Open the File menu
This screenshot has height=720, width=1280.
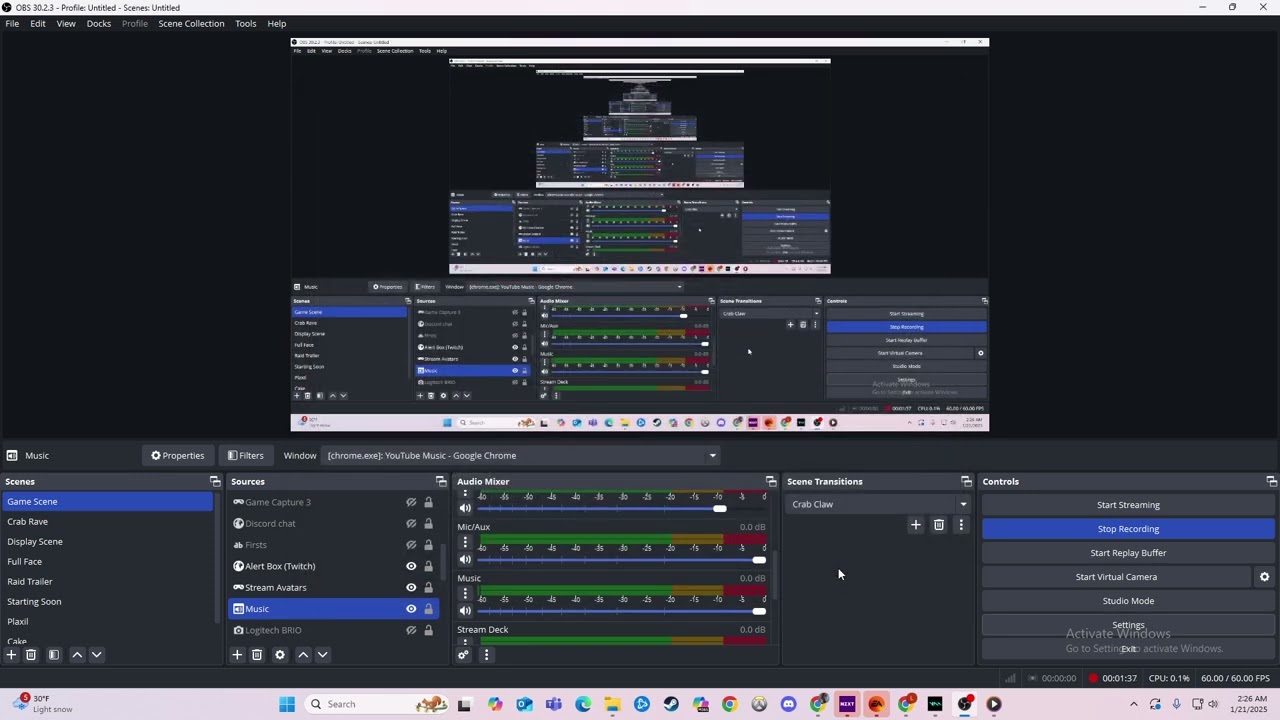click(x=12, y=24)
